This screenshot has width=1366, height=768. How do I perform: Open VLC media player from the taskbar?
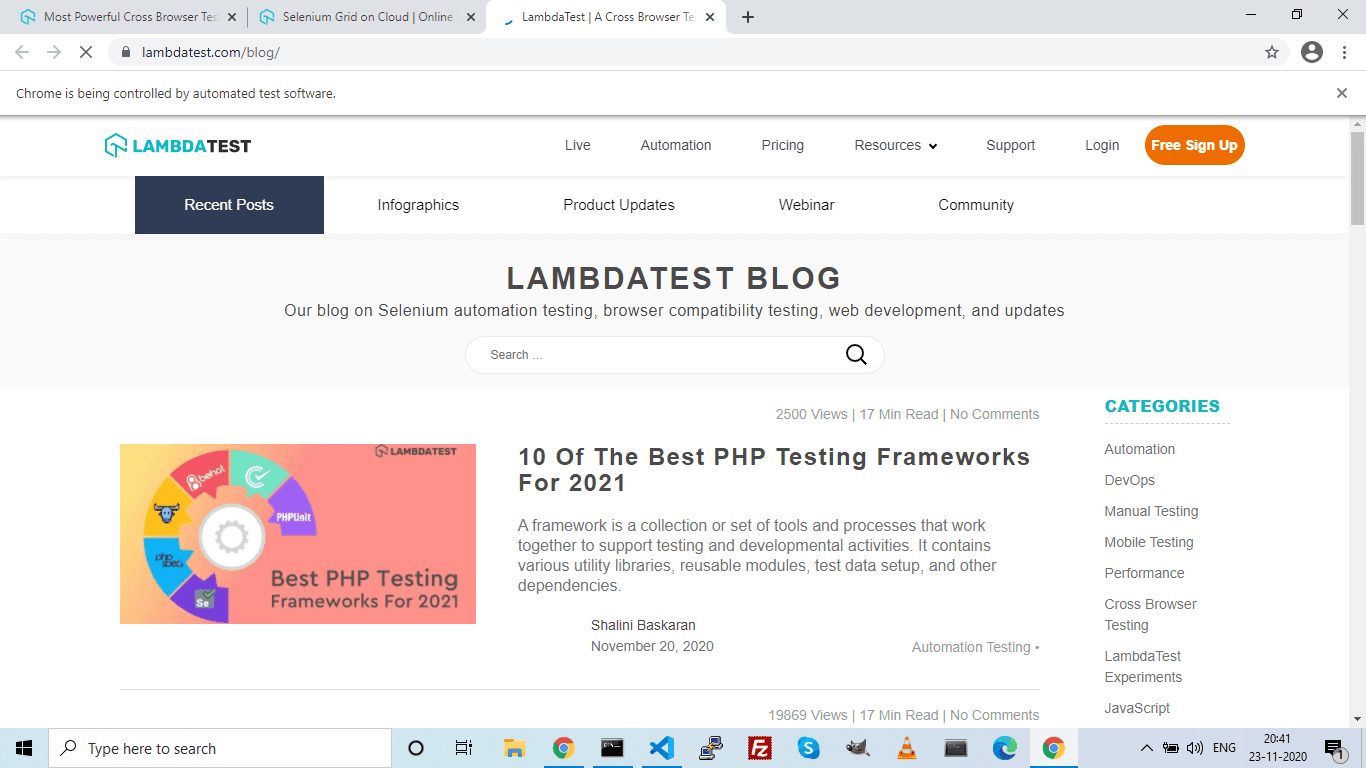907,748
